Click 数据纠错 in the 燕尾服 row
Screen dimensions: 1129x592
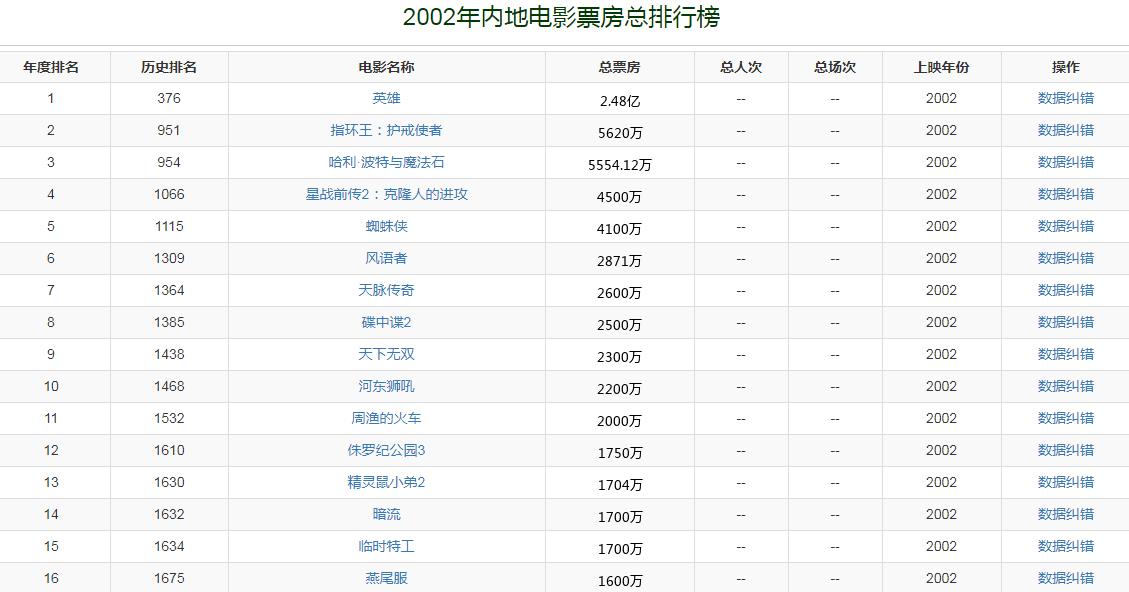tap(1065, 578)
